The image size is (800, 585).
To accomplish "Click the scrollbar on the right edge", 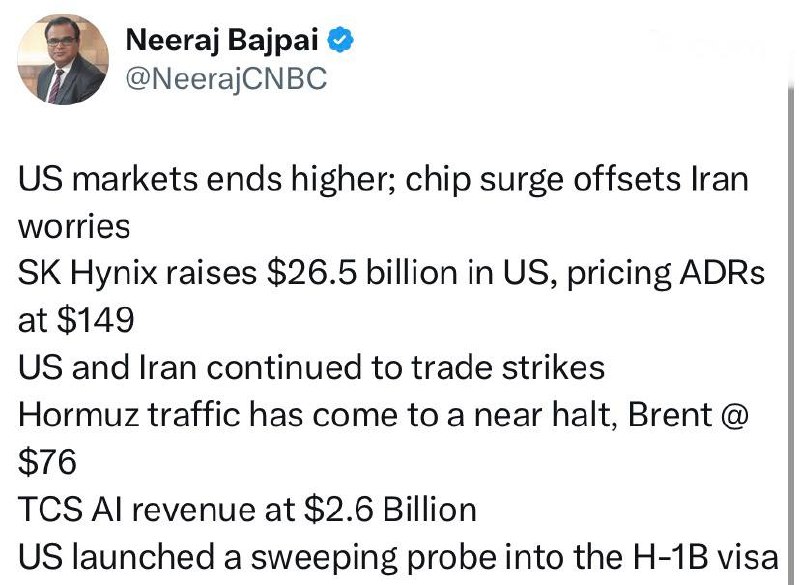I will tap(791, 332).
